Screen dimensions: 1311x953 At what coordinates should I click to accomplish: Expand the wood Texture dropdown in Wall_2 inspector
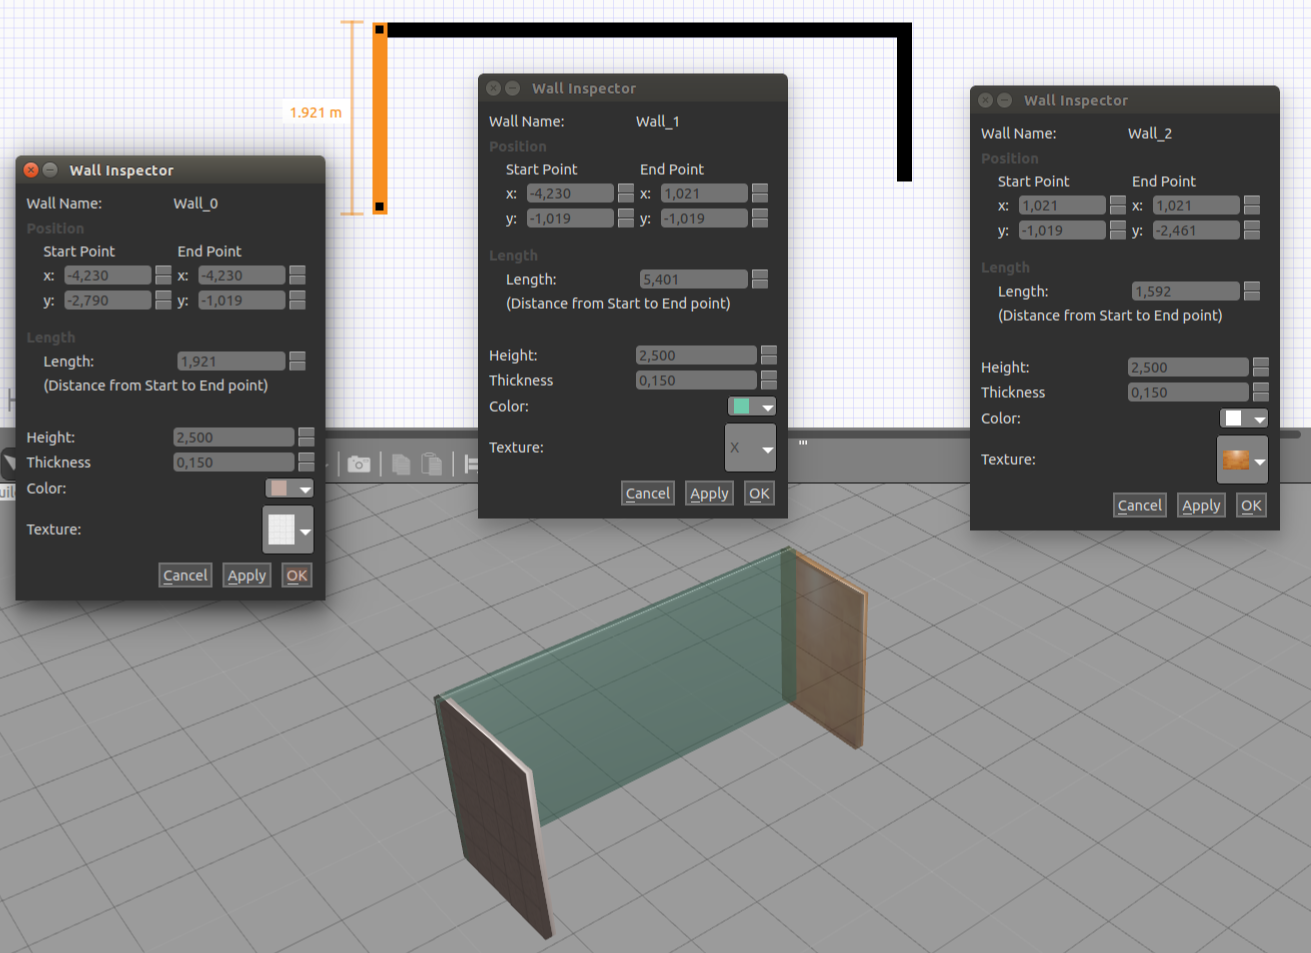pyautogui.click(x=1242, y=460)
